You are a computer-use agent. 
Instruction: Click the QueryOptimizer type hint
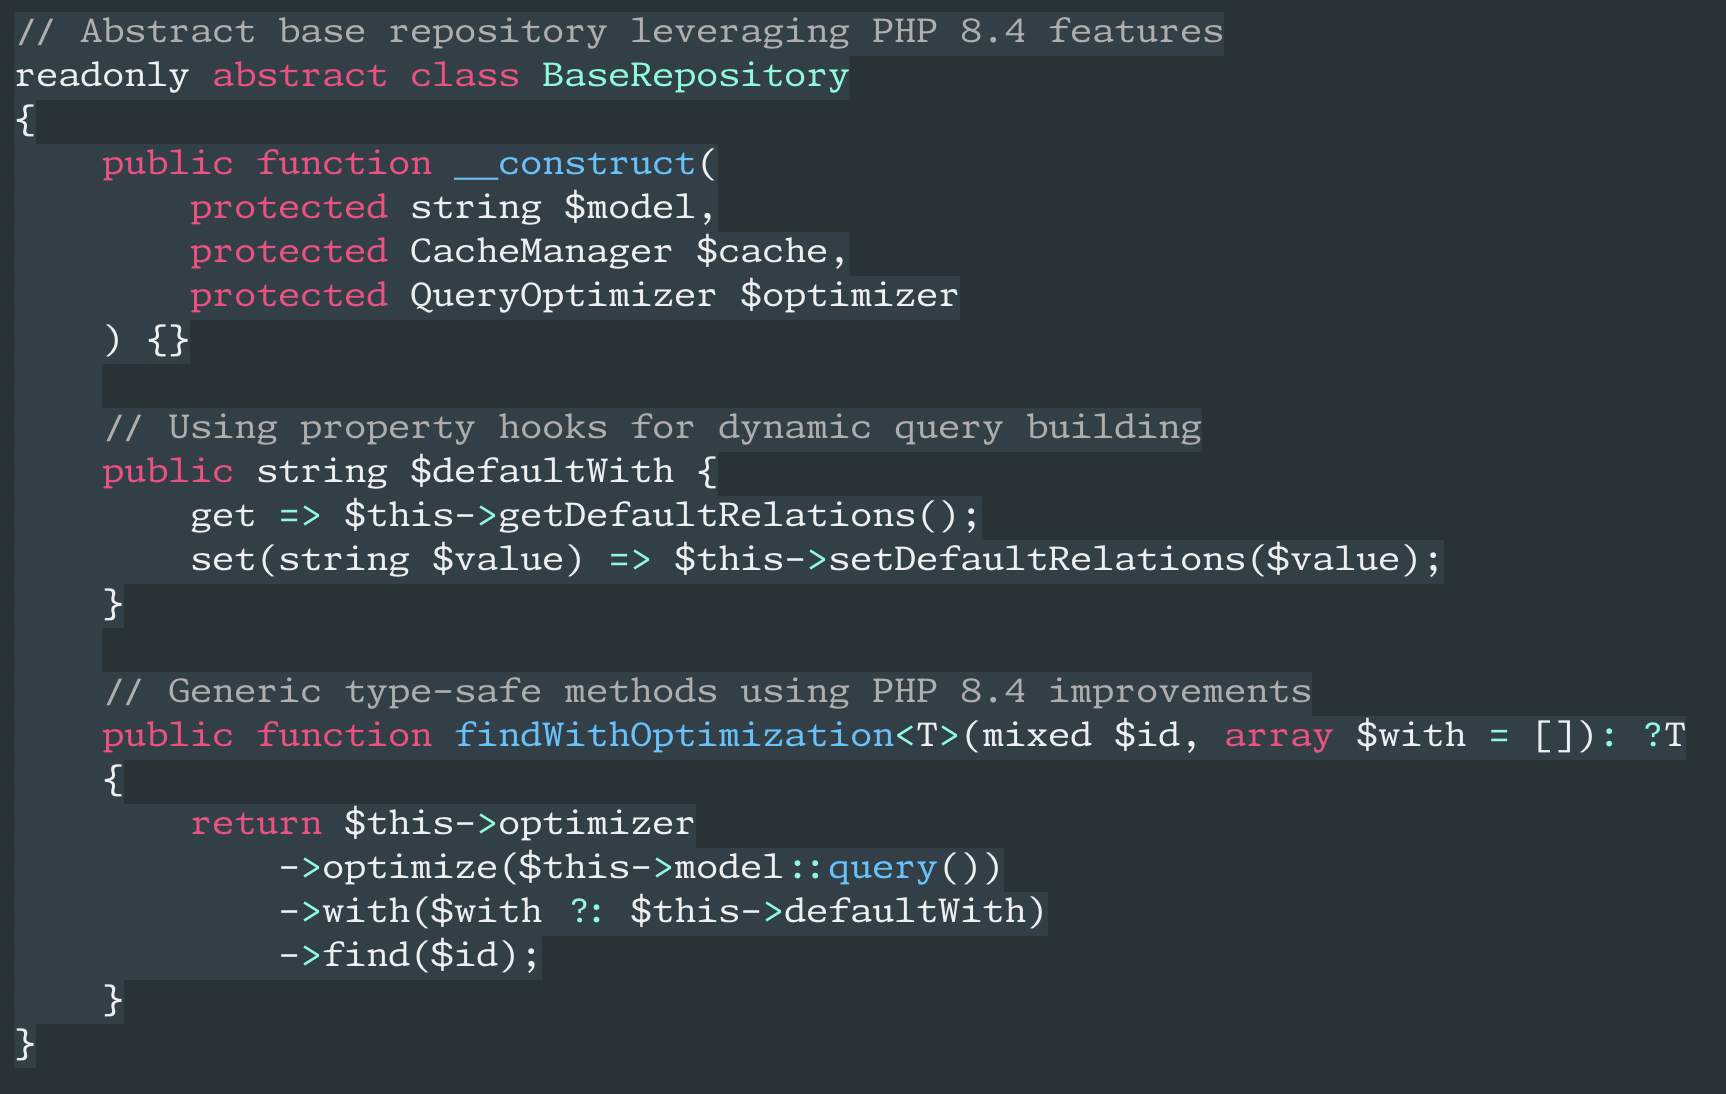tap(562, 296)
